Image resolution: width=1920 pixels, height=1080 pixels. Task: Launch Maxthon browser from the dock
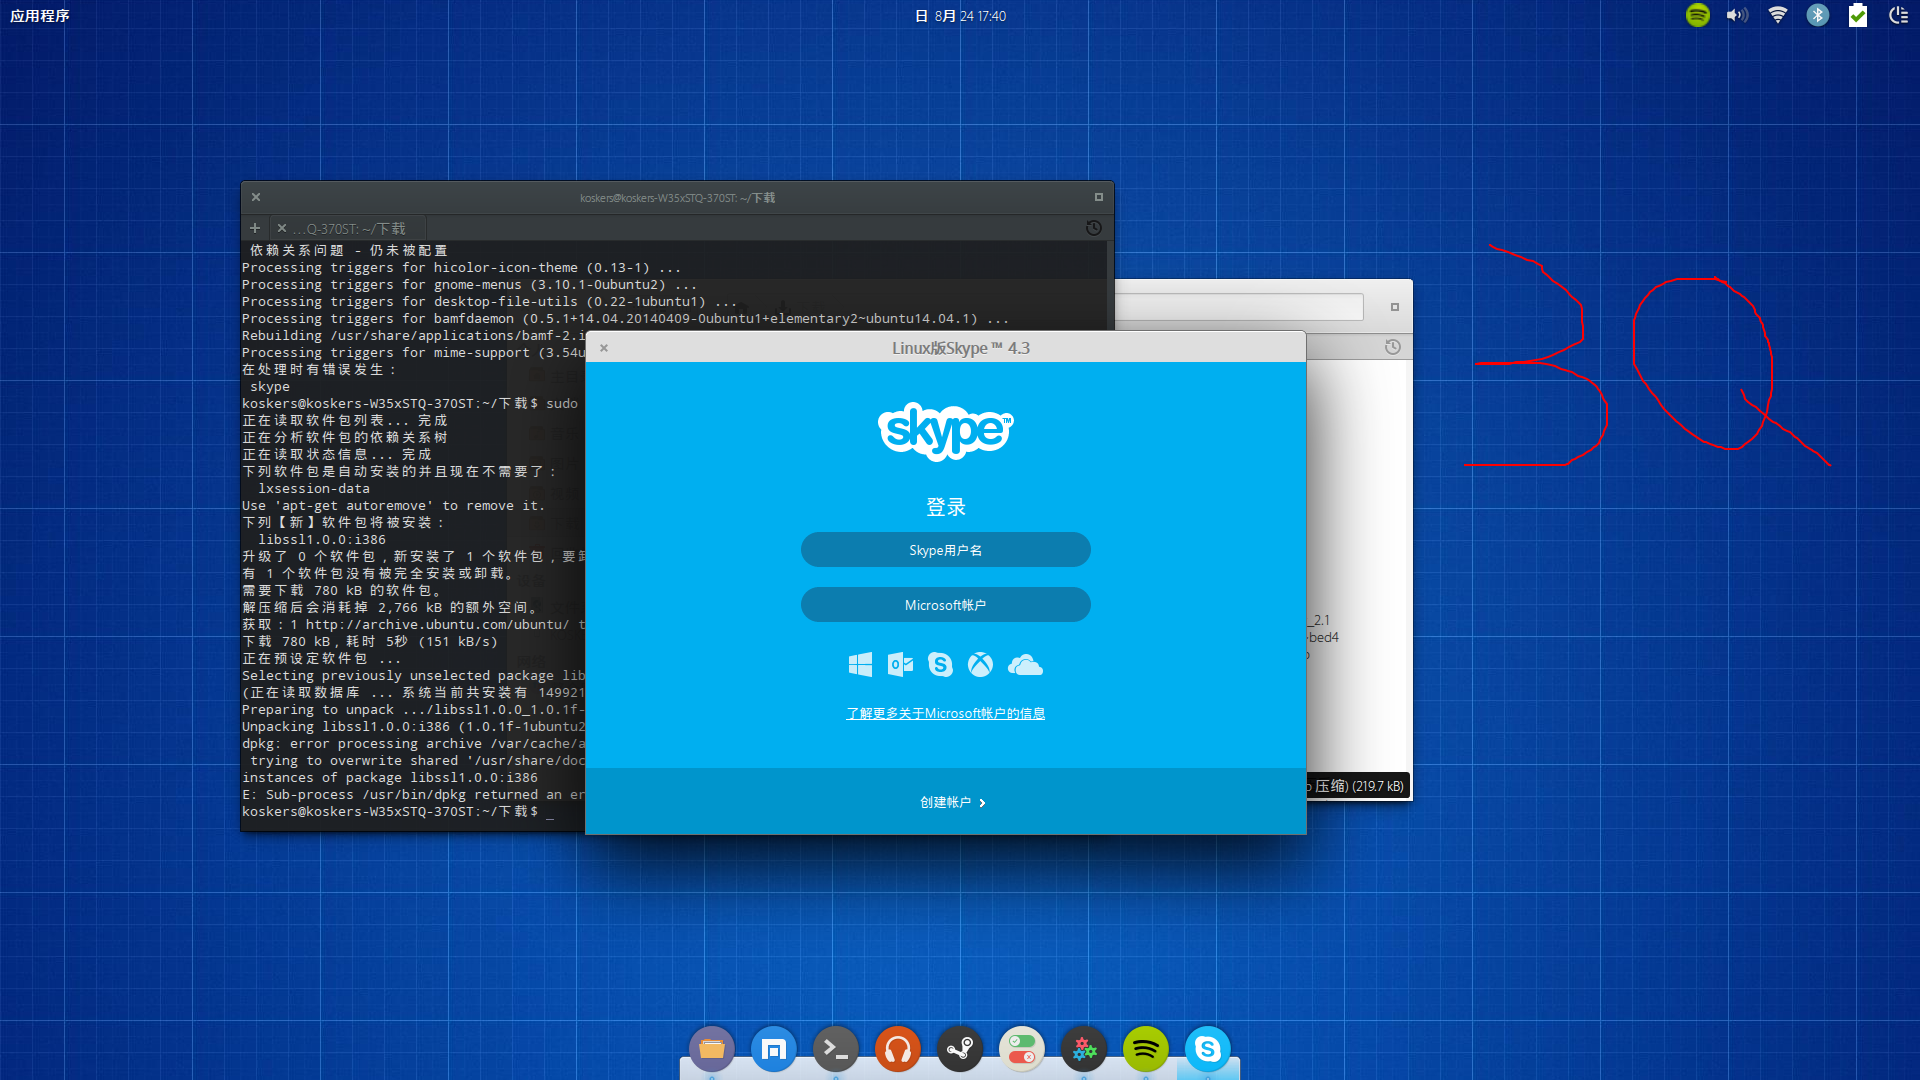click(774, 1049)
